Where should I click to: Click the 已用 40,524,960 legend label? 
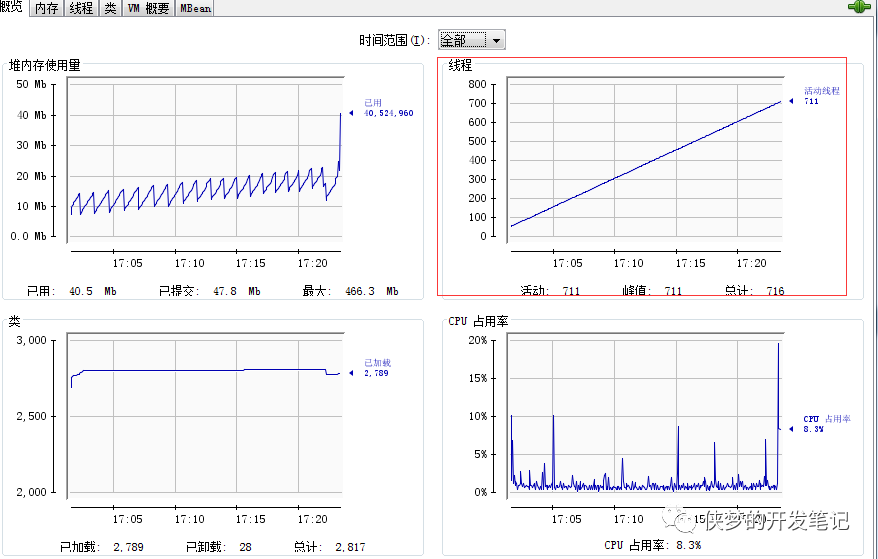click(x=389, y=108)
